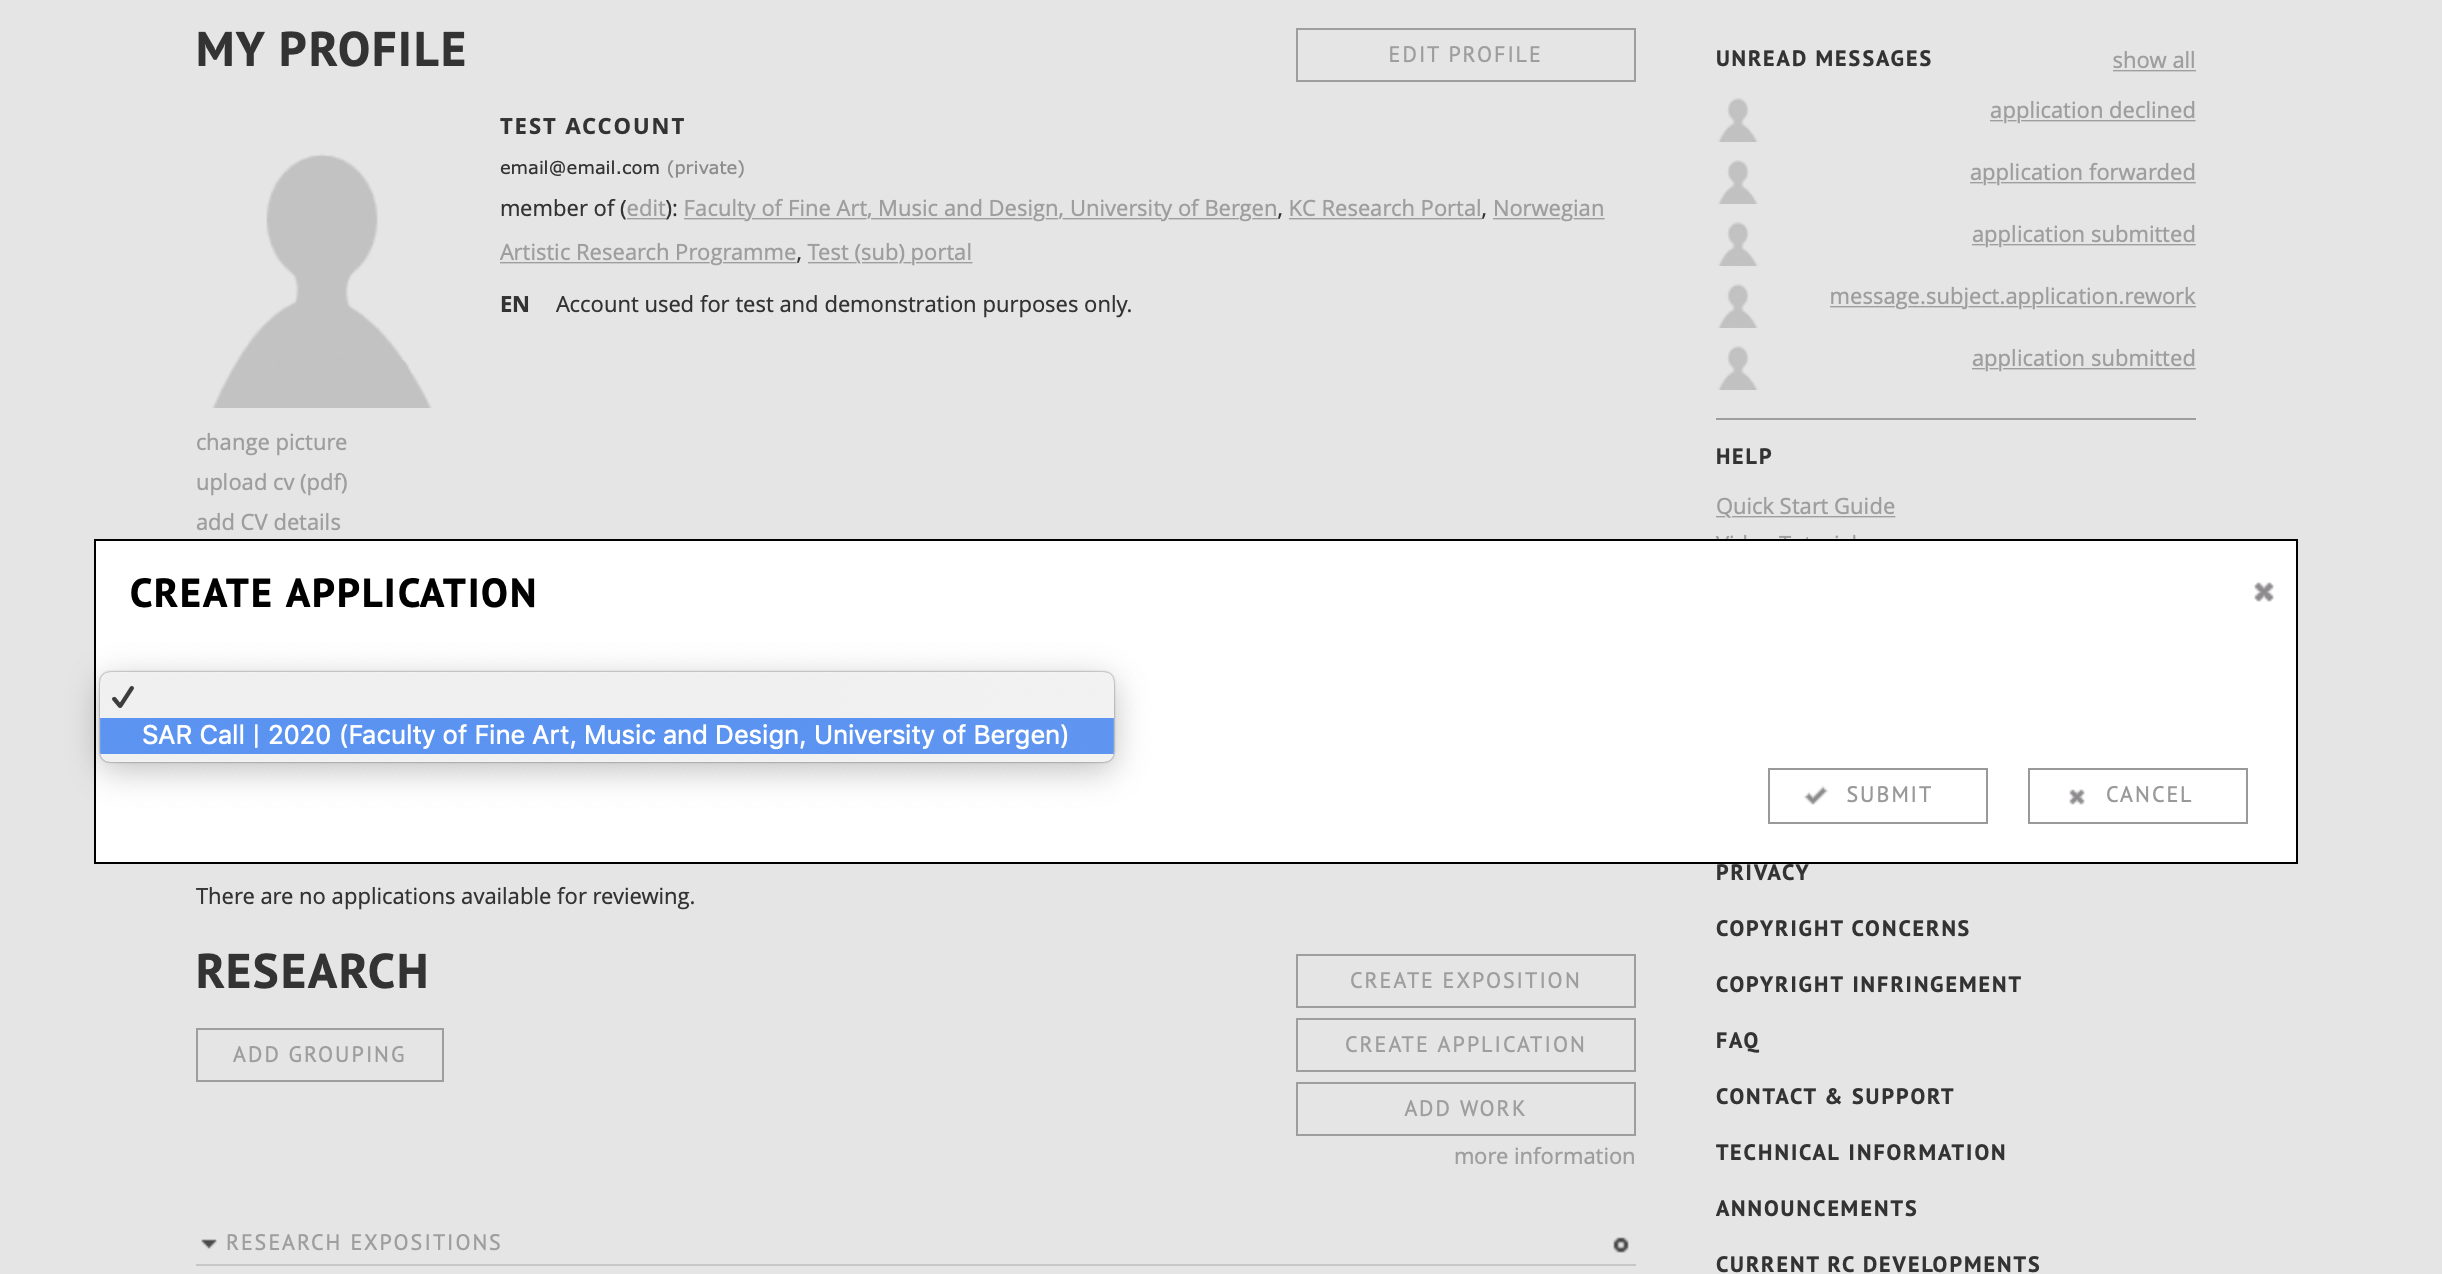
Task: Click the Edit Profile button
Action: click(x=1465, y=55)
